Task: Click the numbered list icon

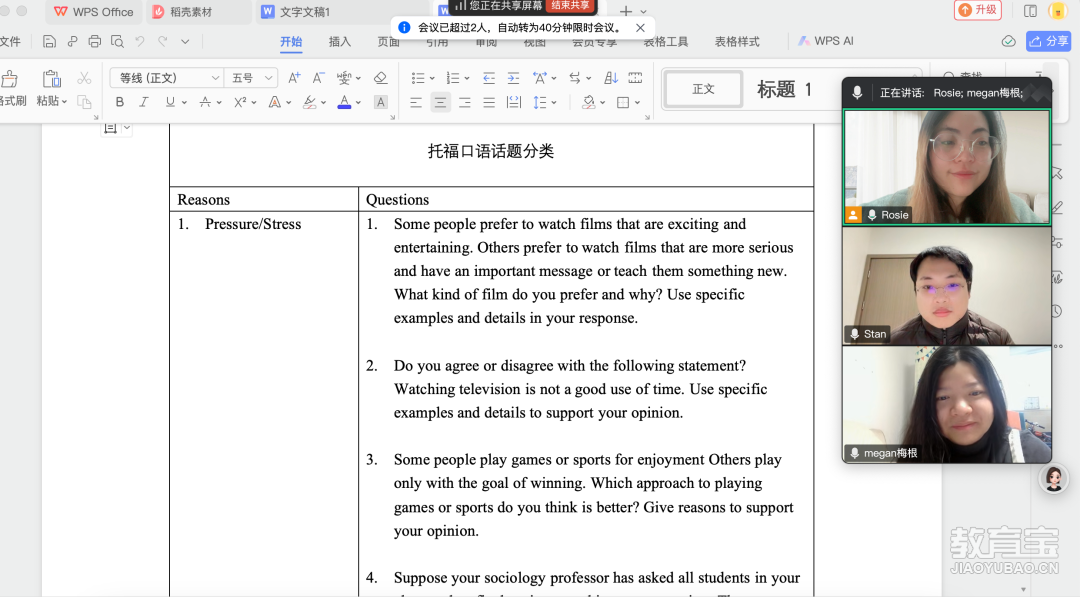Action: [x=453, y=78]
